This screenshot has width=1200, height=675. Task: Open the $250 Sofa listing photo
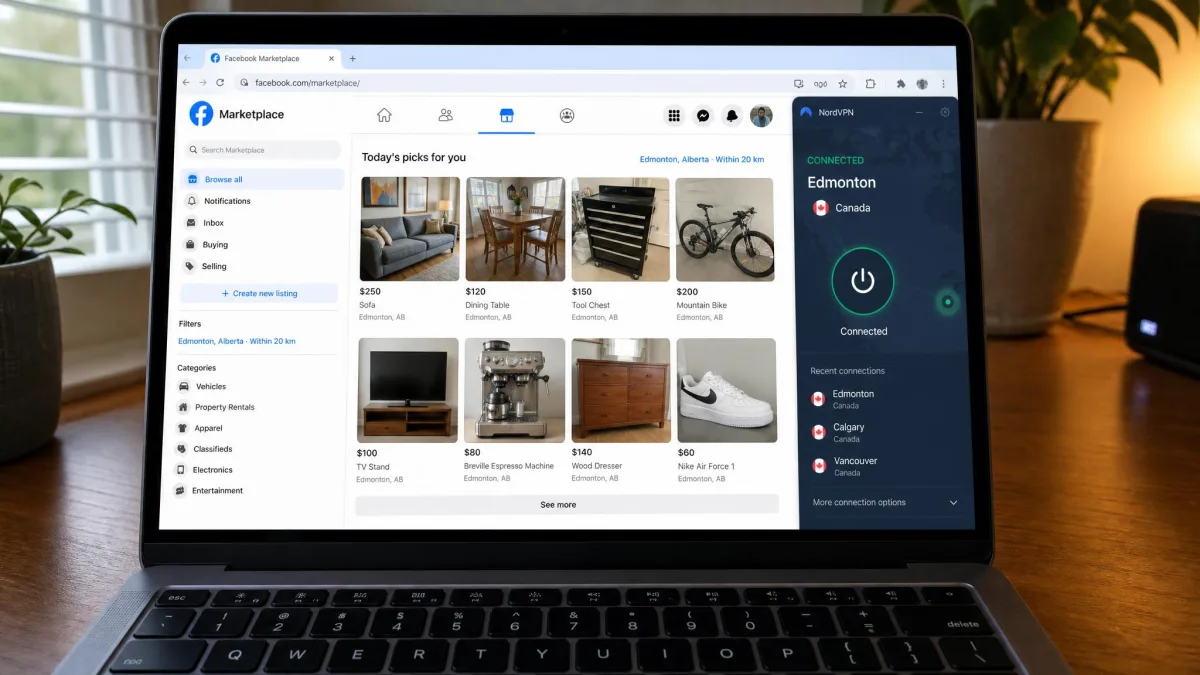coord(410,229)
